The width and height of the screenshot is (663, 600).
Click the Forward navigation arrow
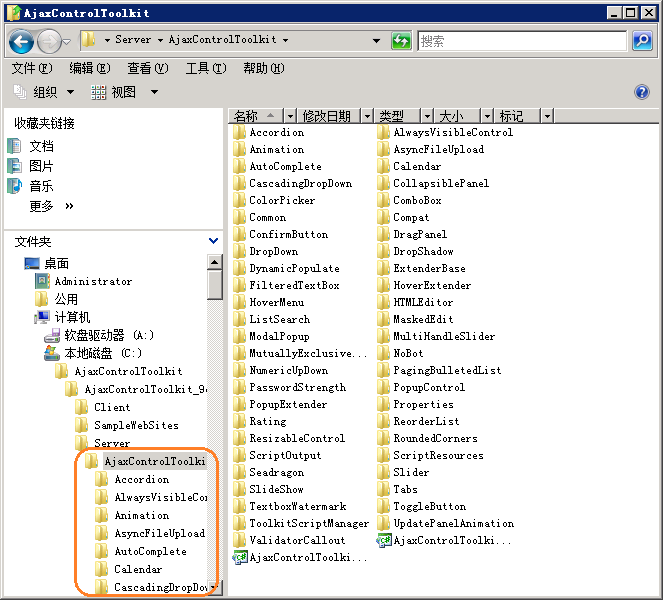[x=49, y=41]
